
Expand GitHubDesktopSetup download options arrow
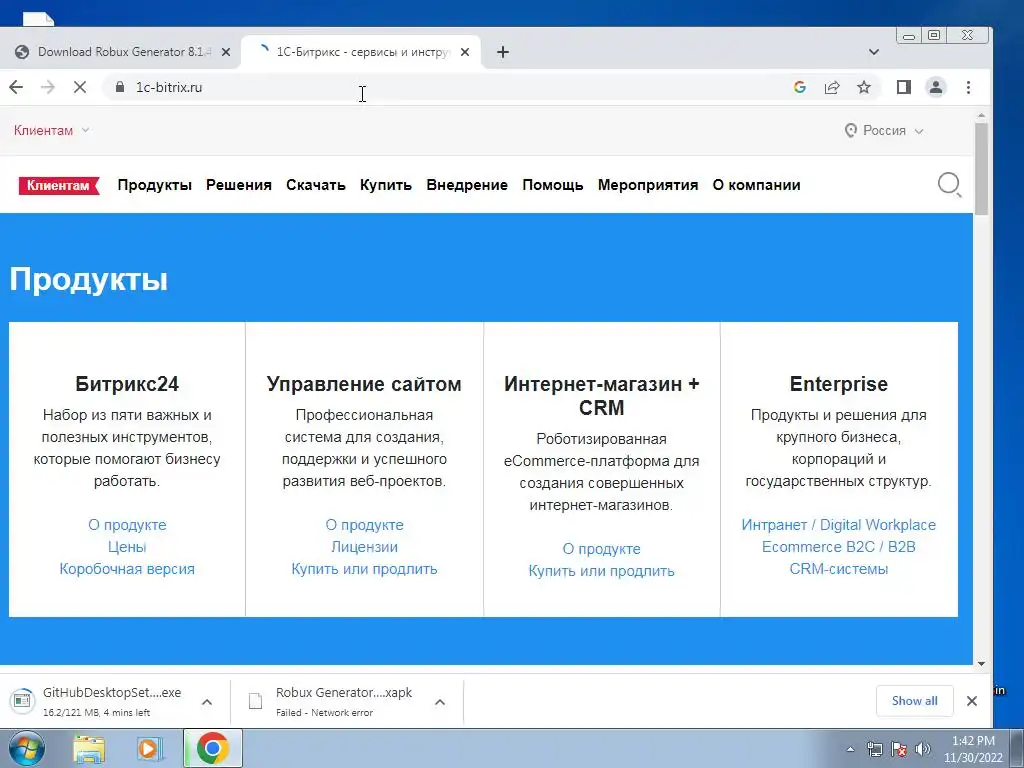[x=207, y=702]
